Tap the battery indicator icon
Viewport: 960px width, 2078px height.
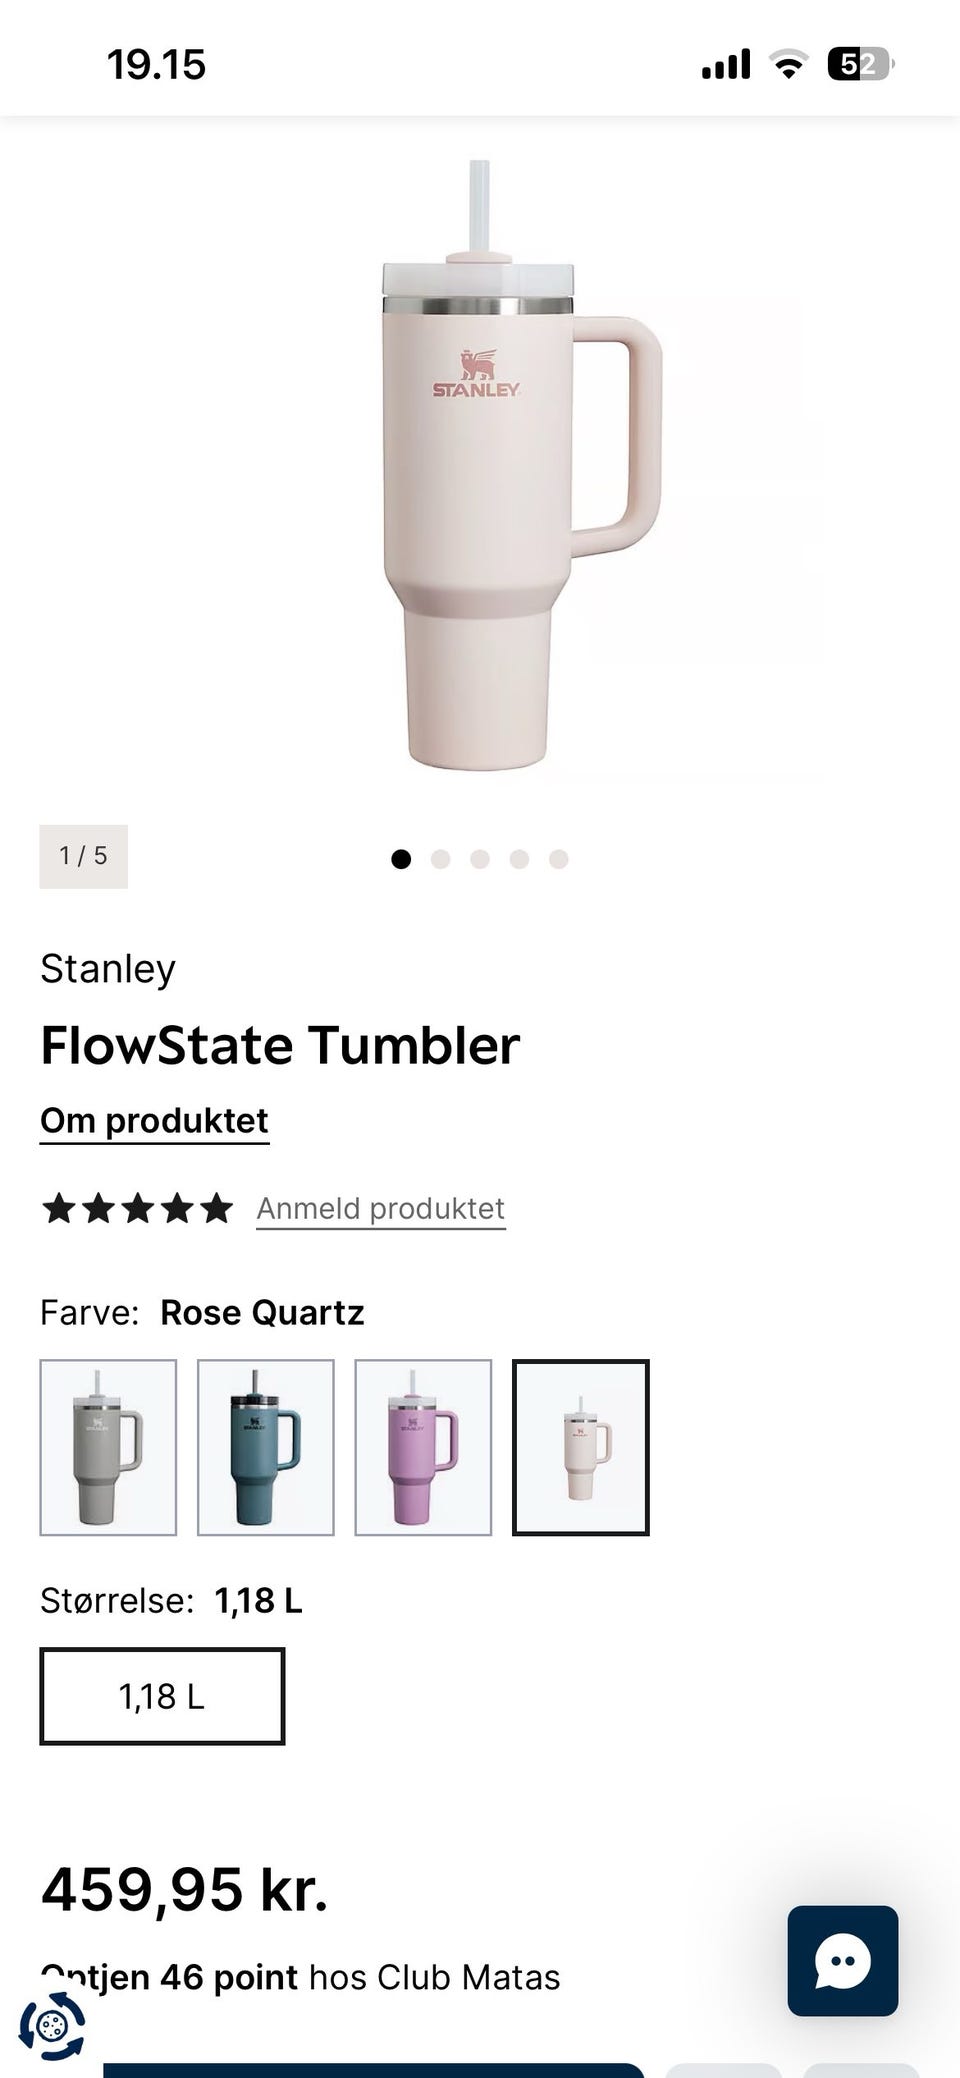pyautogui.click(x=860, y=65)
